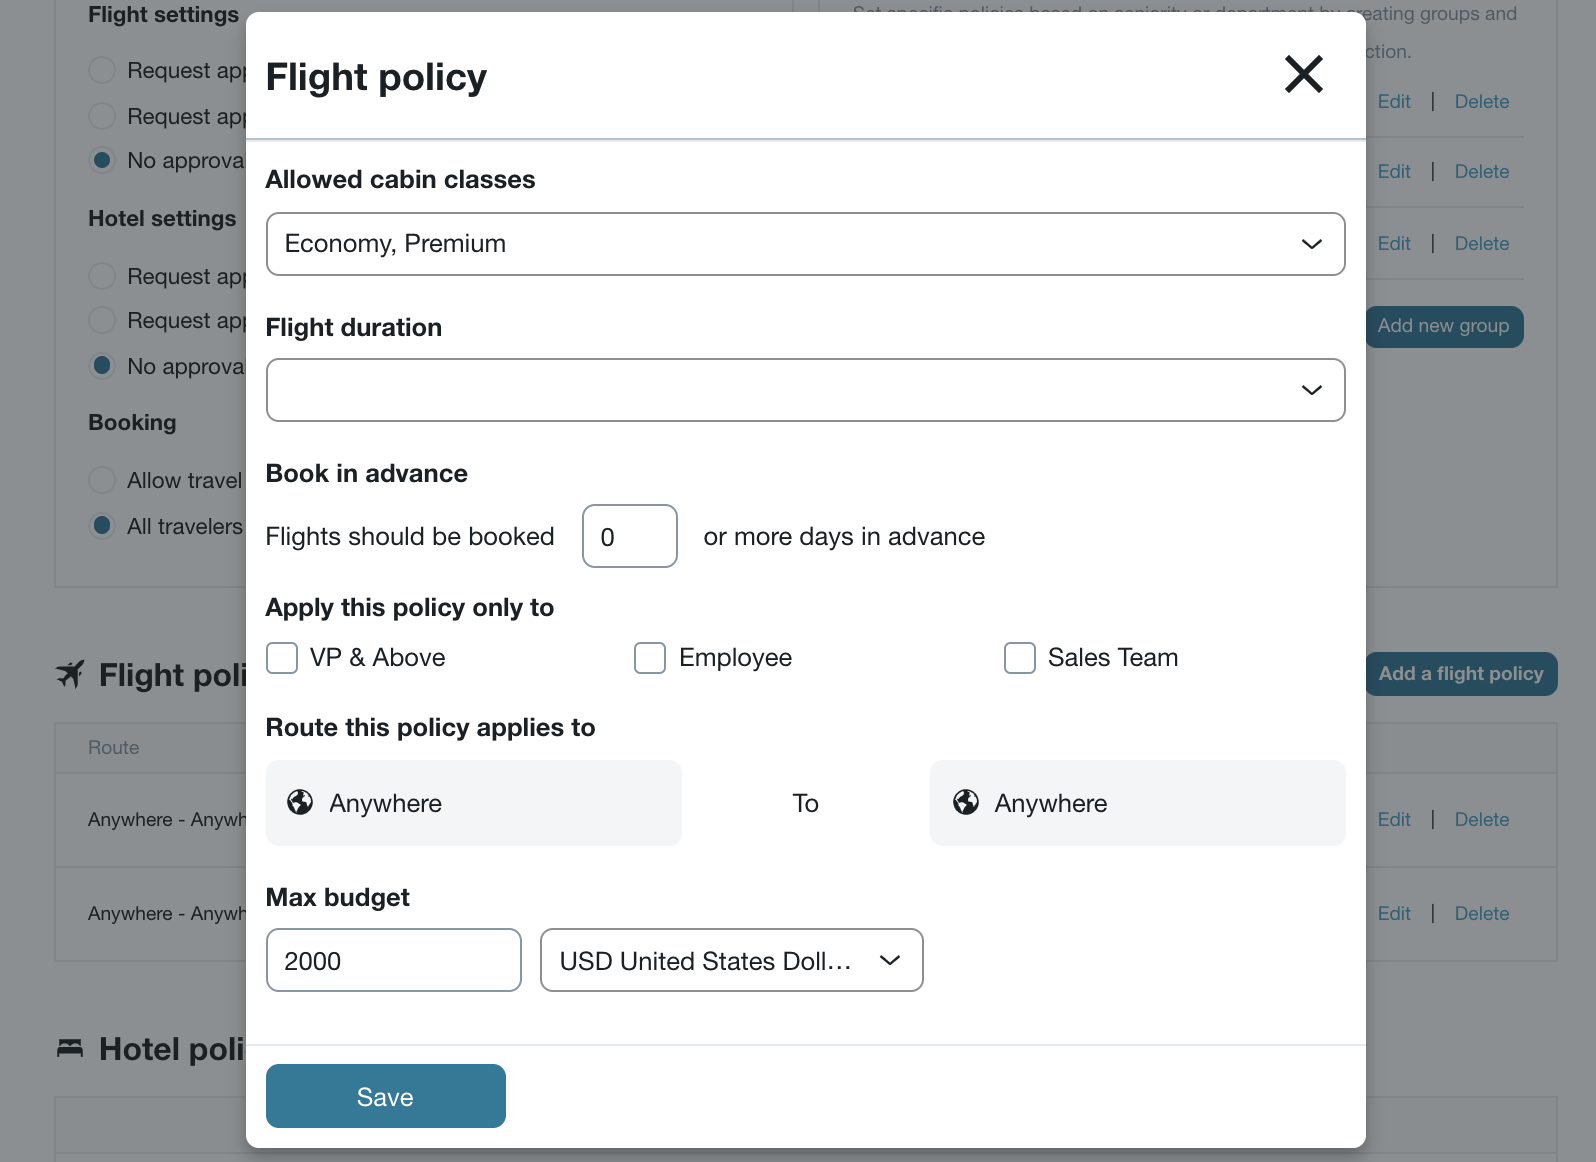Click the Max budget amount field
The height and width of the screenshot is (1162, 1596).
pos(393,960)
